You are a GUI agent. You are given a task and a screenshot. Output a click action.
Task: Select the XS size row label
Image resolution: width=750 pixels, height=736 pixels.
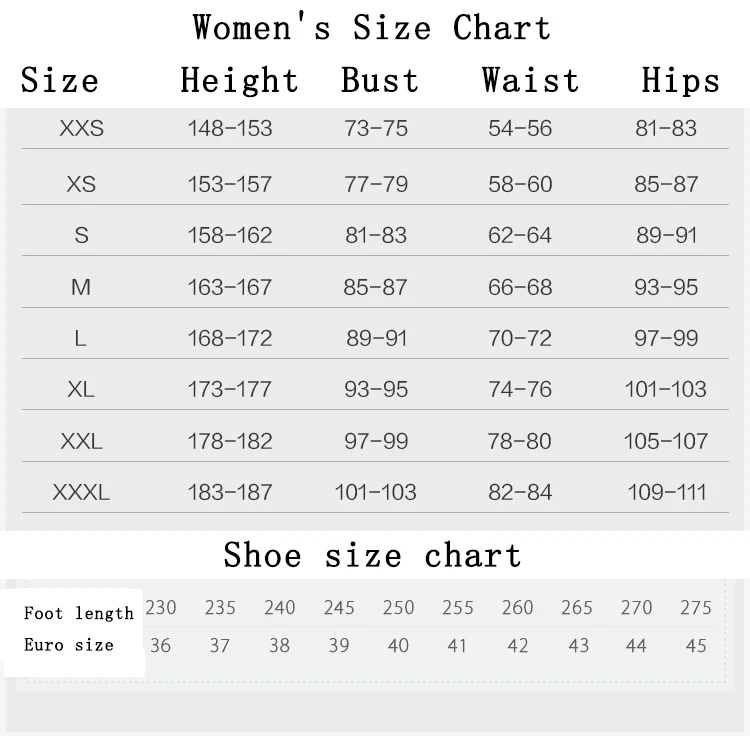(81, 184)
